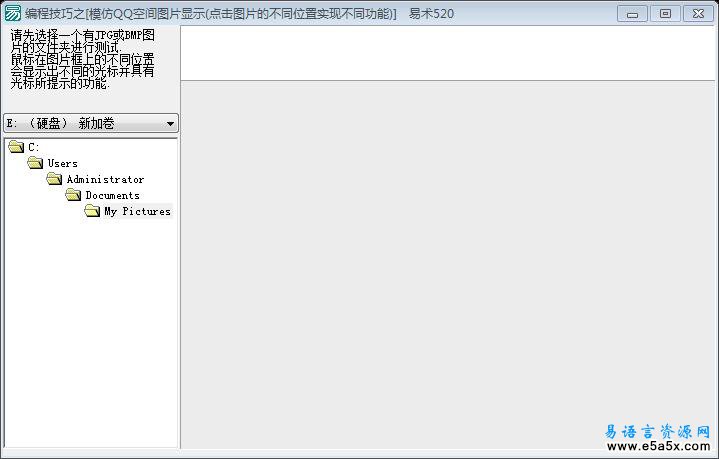Close the window
719x459 pixels.
(x=698, y=14)
